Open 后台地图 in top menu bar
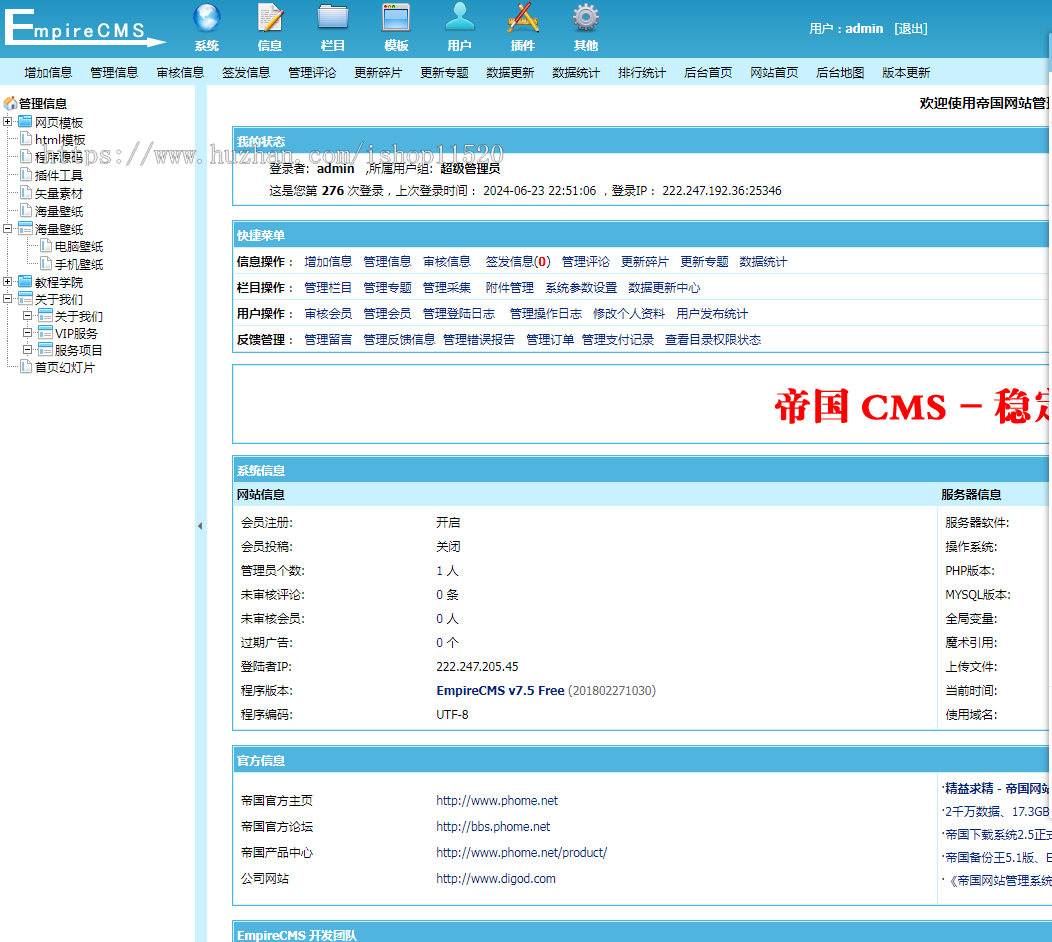This screenshot has width=1052, height=942. point(840,72)
